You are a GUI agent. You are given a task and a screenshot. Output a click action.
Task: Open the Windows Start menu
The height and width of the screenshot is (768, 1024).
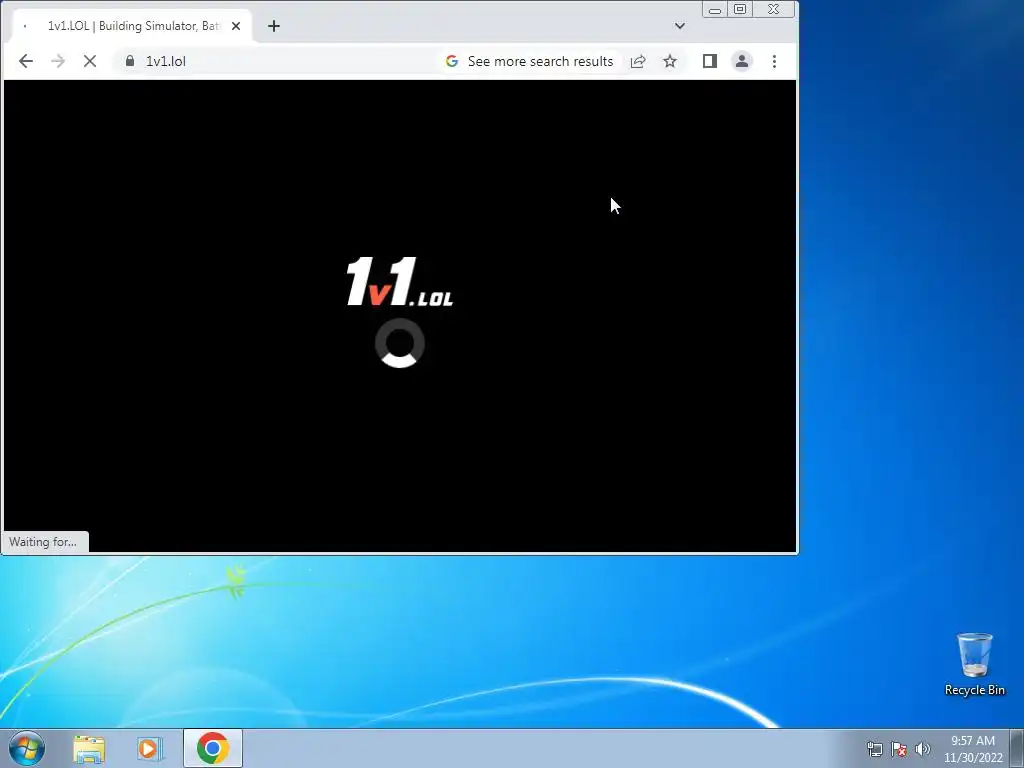point(27,748)
